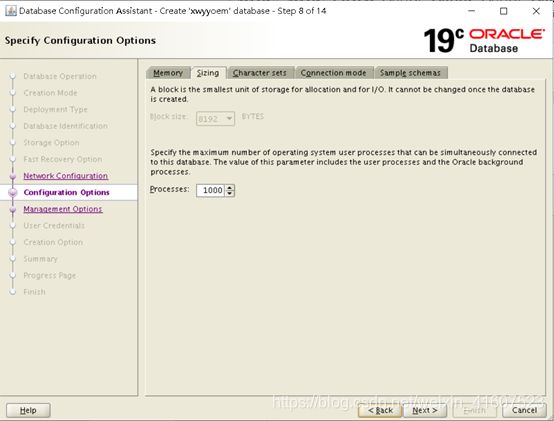Maximize the assistant window
Screen dimensions: 554x421
pyautogui.click(x=503, y=11)
